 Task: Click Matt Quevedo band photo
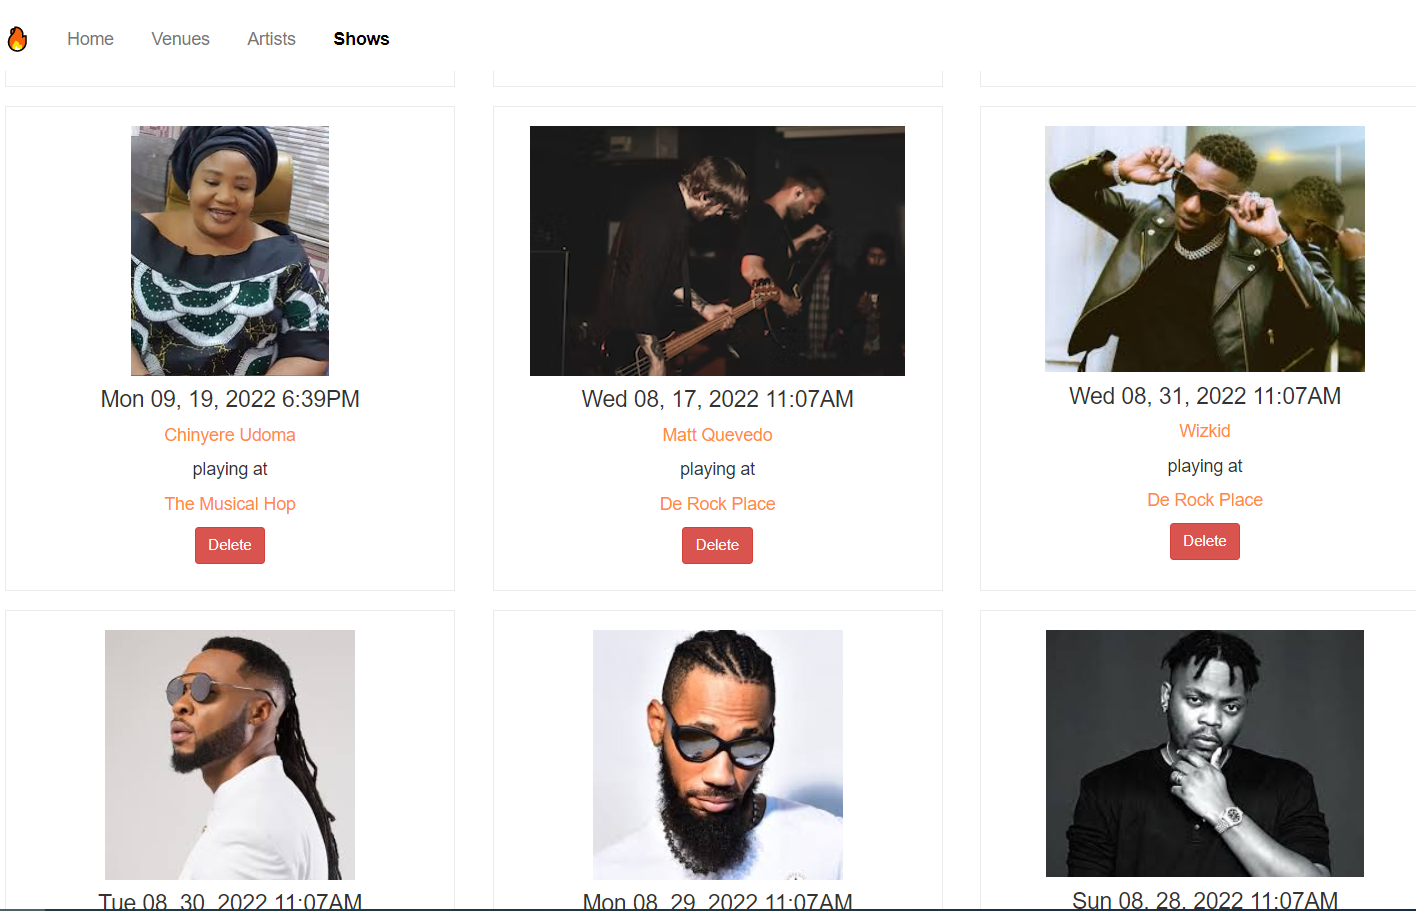[717, 251]
